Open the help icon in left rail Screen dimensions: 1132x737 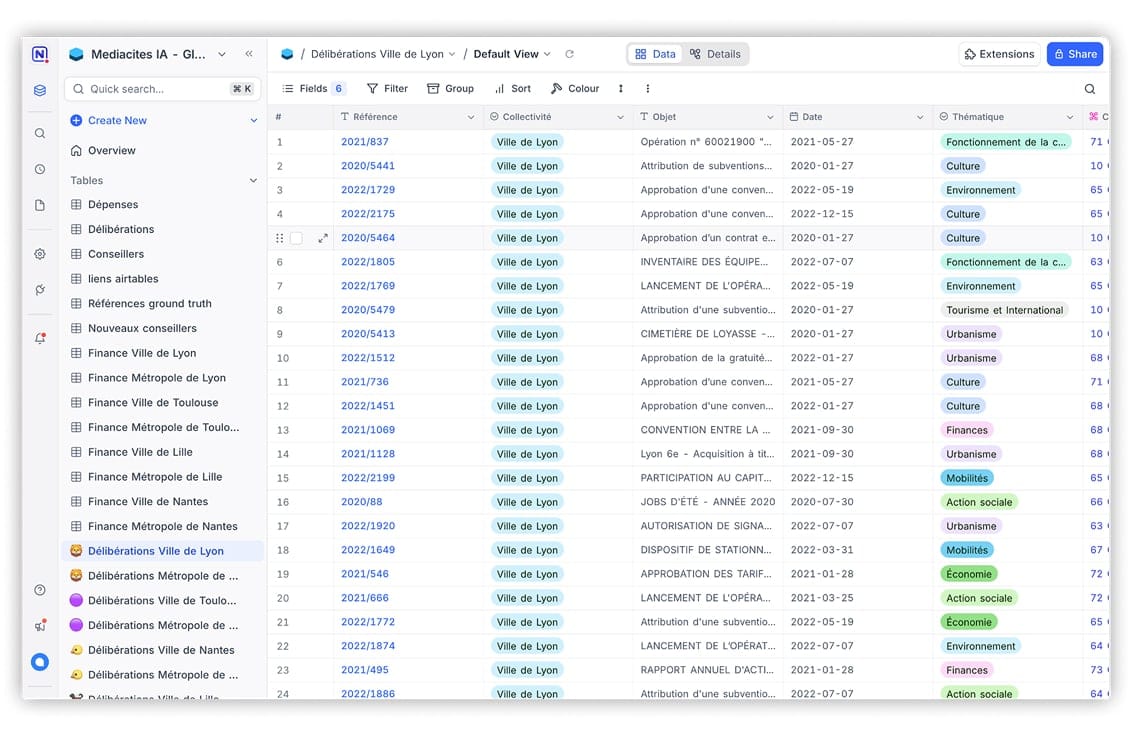click(40, 590)
